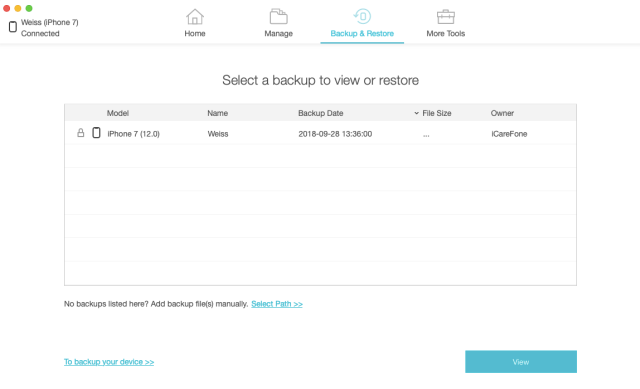Sort backups by File Size arrow
This screenshot has width=640, height=389.
416,113
